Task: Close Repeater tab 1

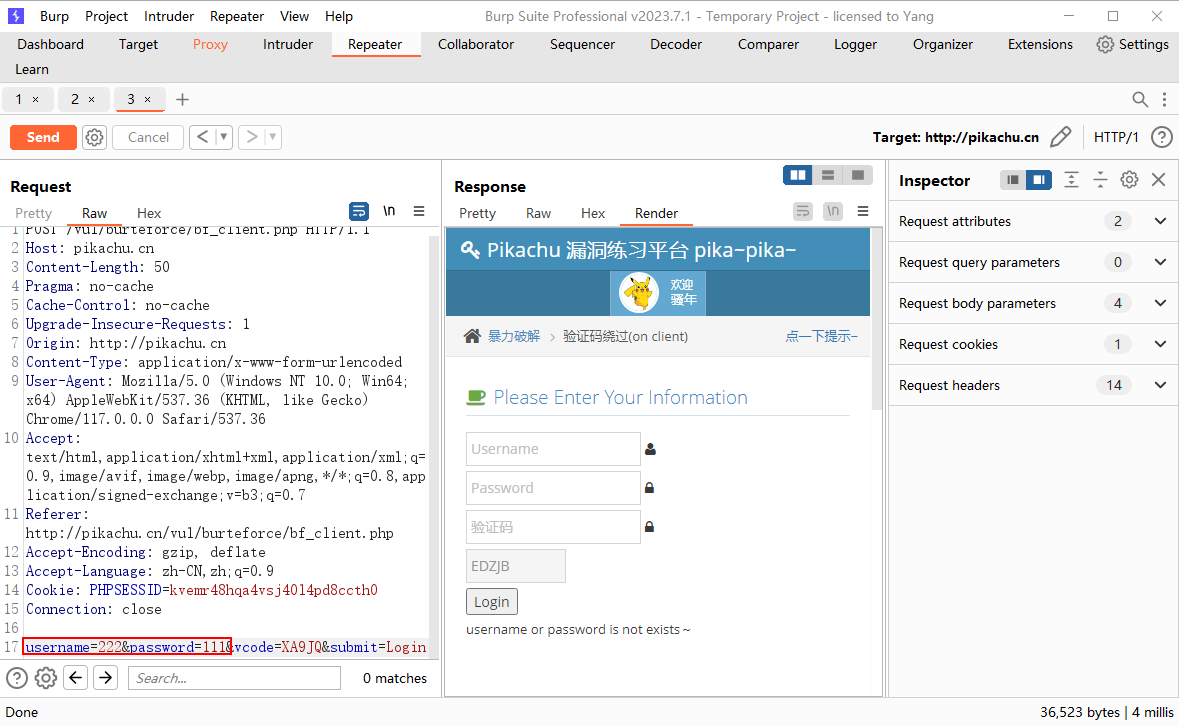Action: click(x=35, y=99)
